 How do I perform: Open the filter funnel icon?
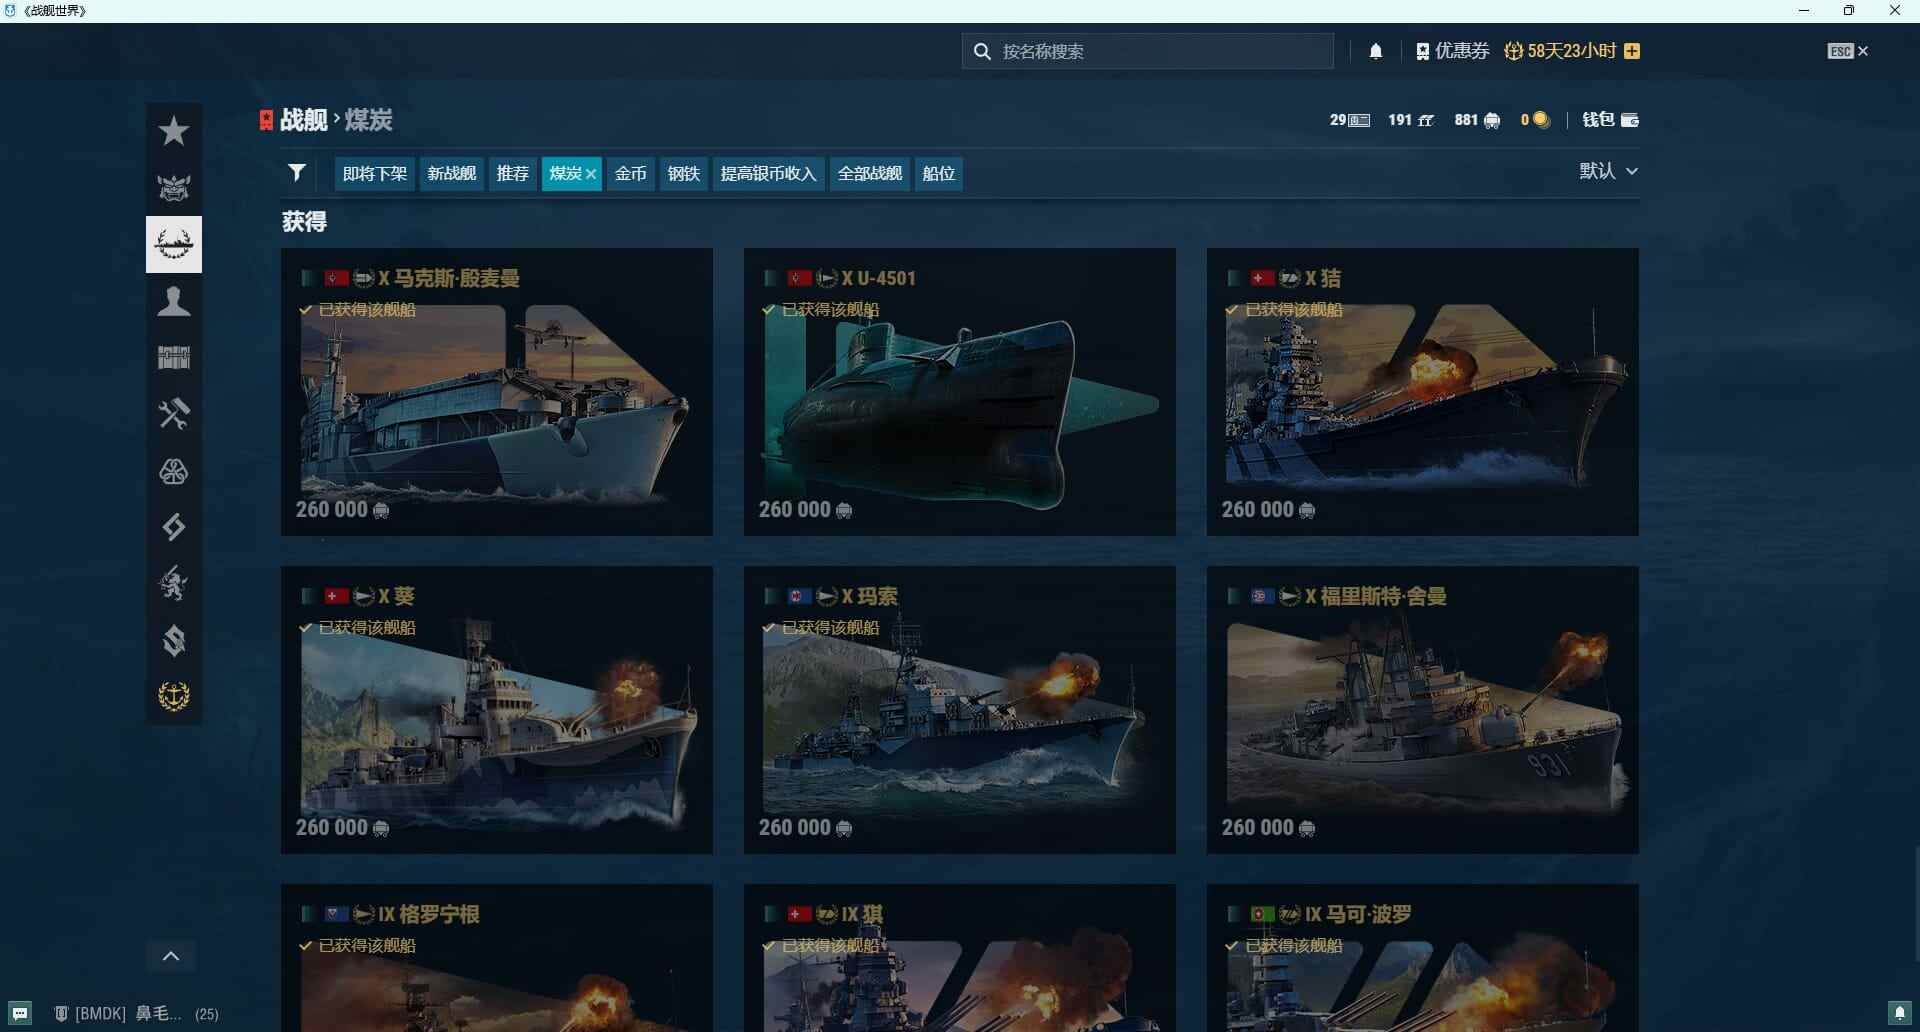pyautogui.click(x=297, y=173)
